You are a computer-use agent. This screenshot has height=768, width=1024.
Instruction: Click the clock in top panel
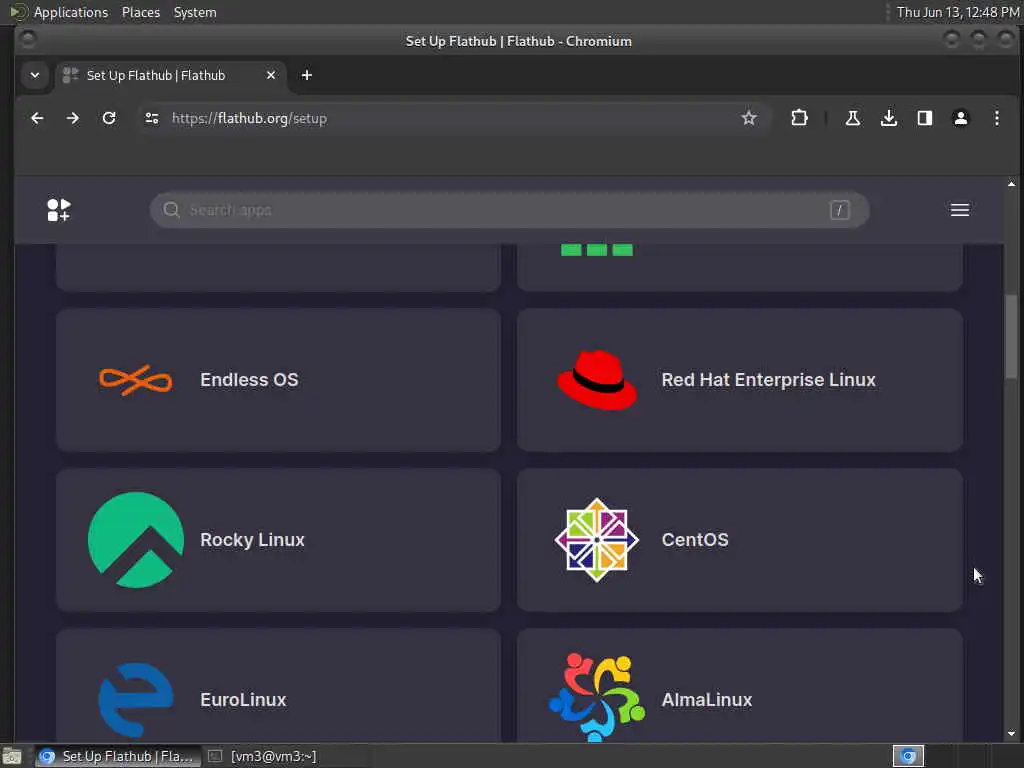957,12
